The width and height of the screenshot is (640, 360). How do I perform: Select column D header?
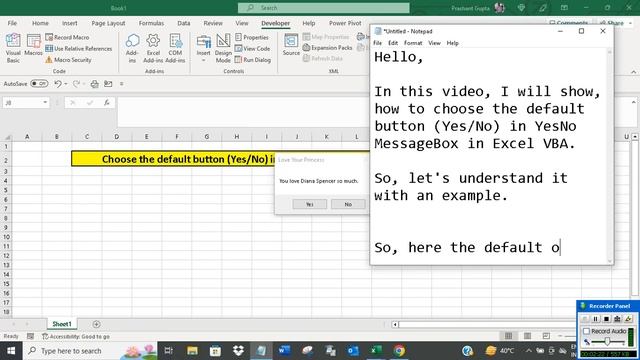116,137
